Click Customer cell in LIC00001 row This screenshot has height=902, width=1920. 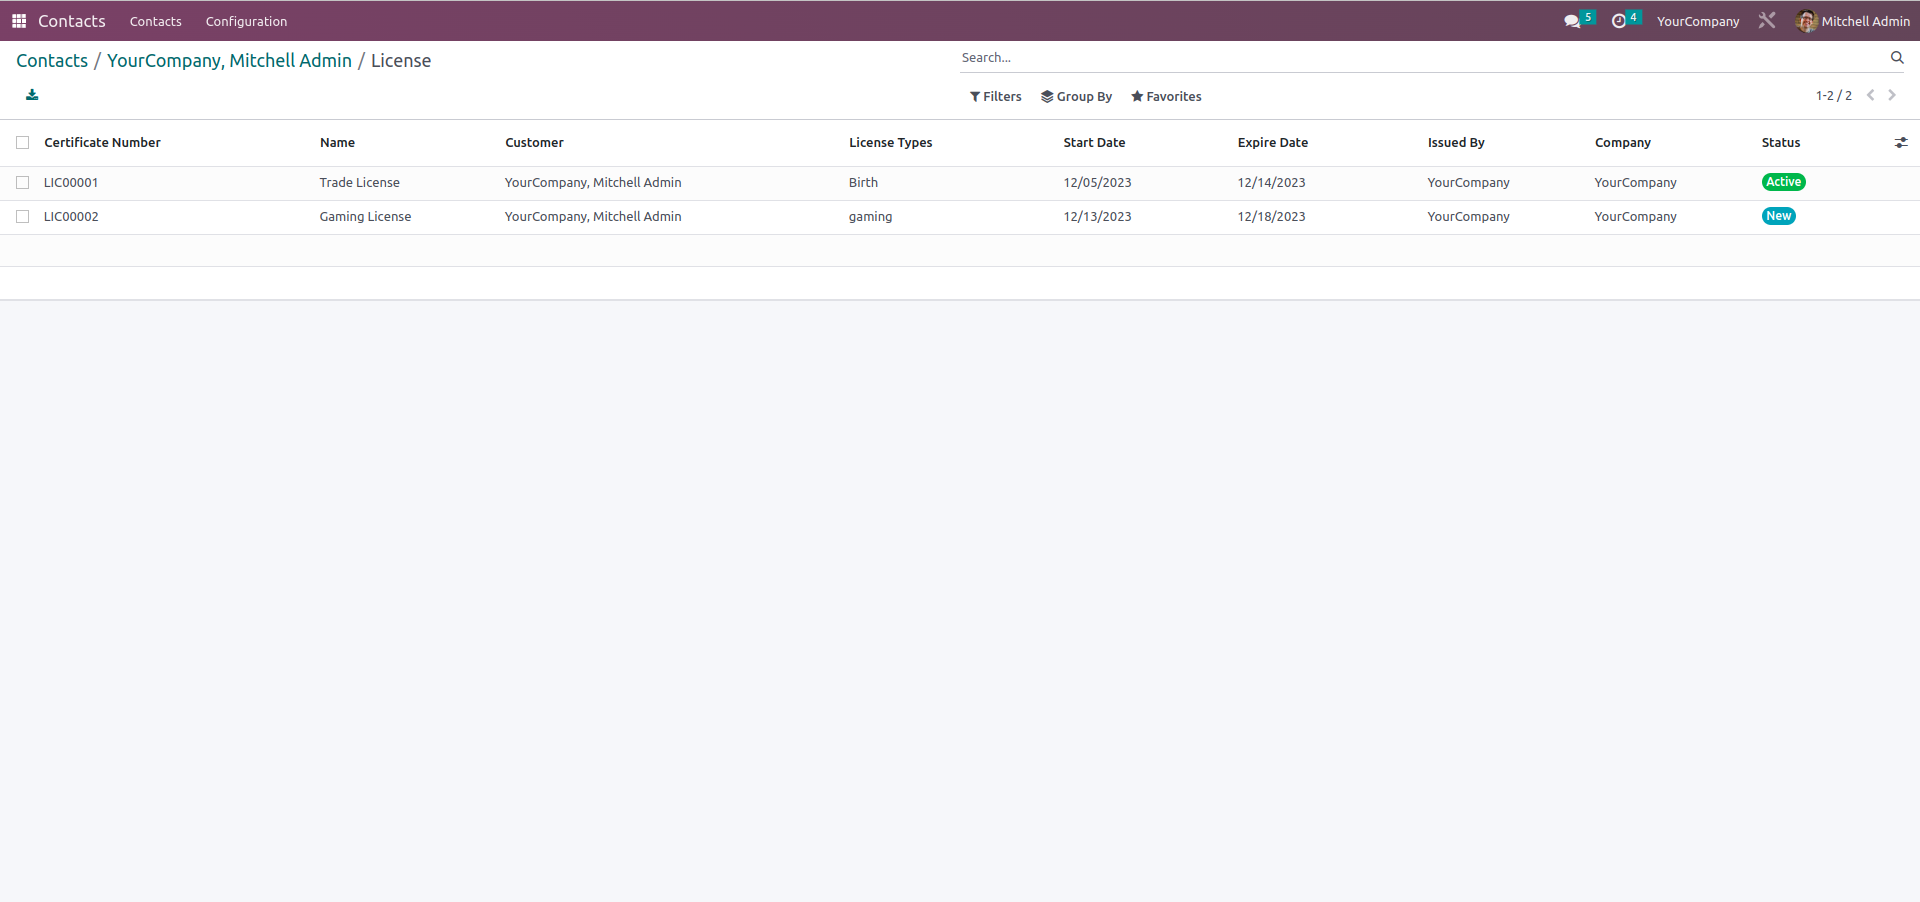click(x=593, y=183)
